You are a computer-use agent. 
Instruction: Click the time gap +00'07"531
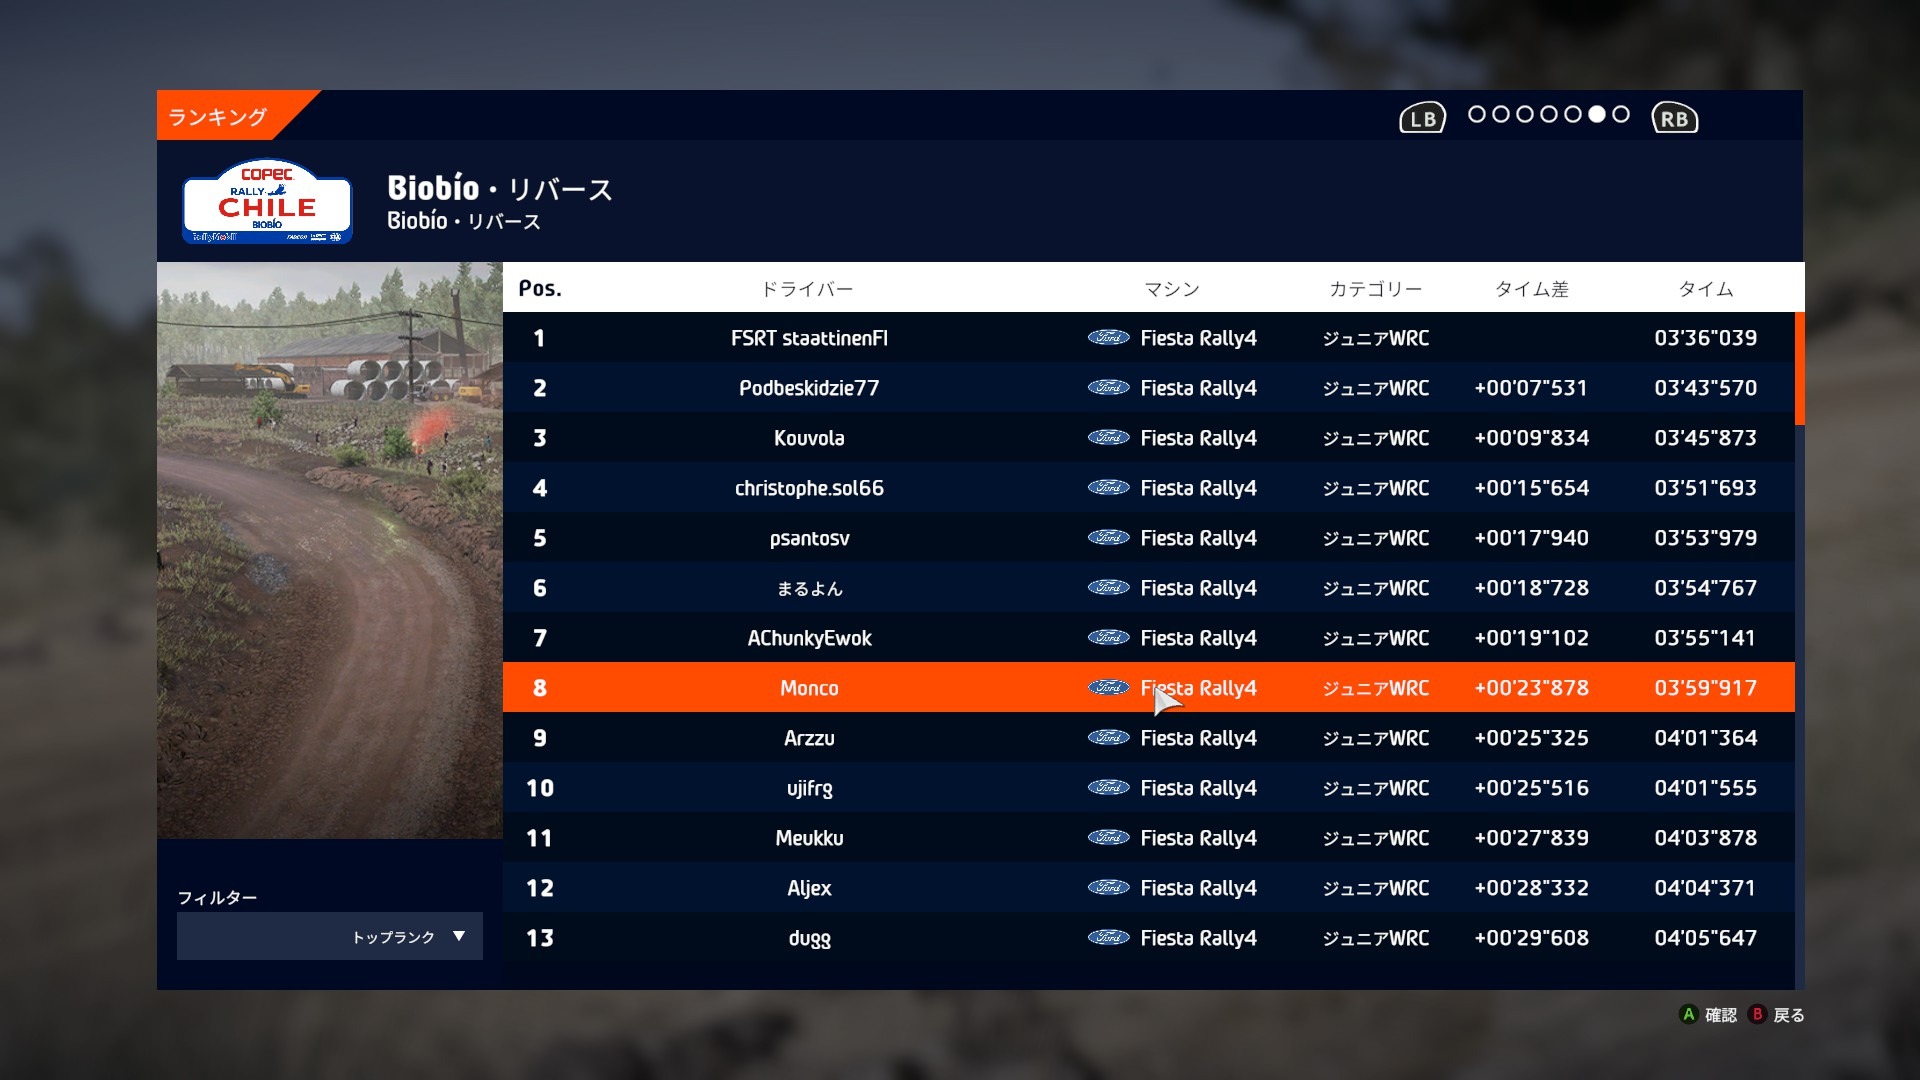(1531, 388)
